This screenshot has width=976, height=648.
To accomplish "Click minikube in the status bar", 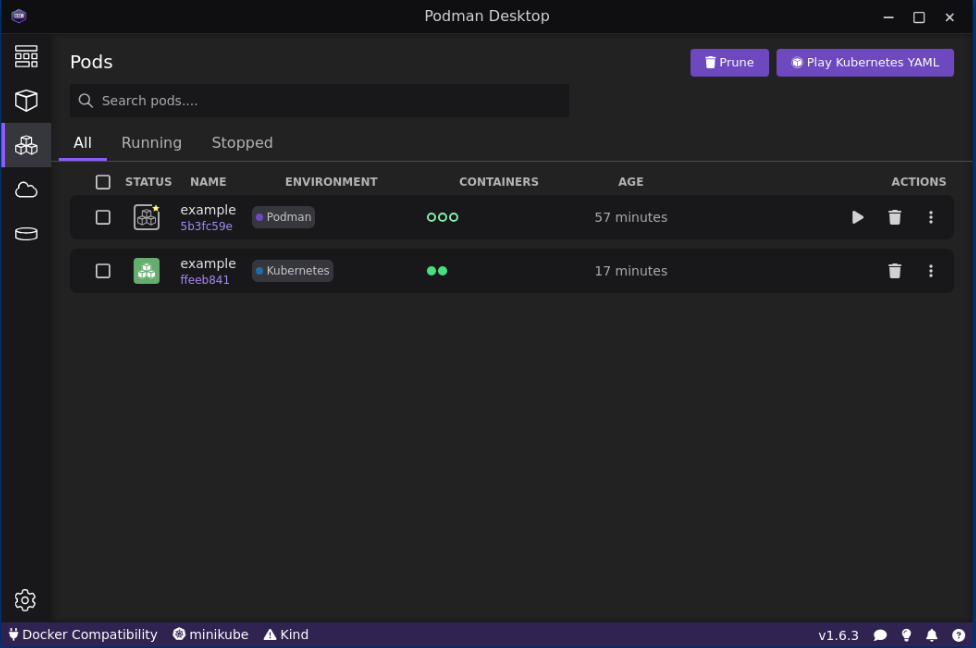I will coord(210,635).
